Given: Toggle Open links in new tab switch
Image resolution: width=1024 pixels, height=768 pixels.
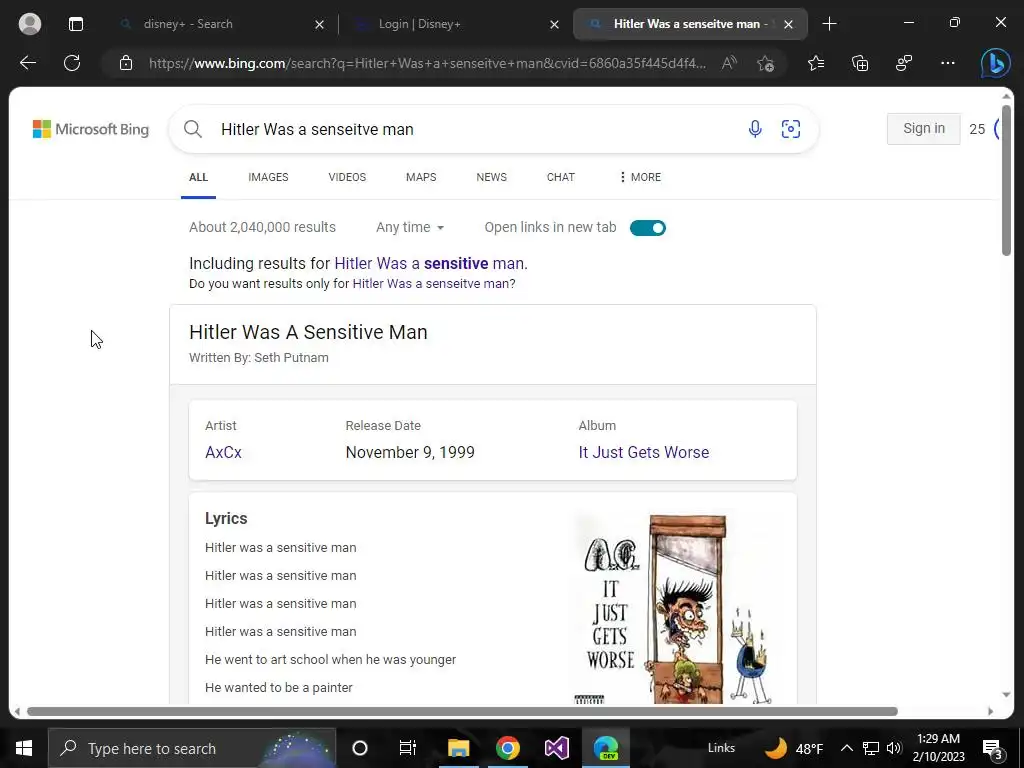Looking at the screenshot, I should (648, 227).
